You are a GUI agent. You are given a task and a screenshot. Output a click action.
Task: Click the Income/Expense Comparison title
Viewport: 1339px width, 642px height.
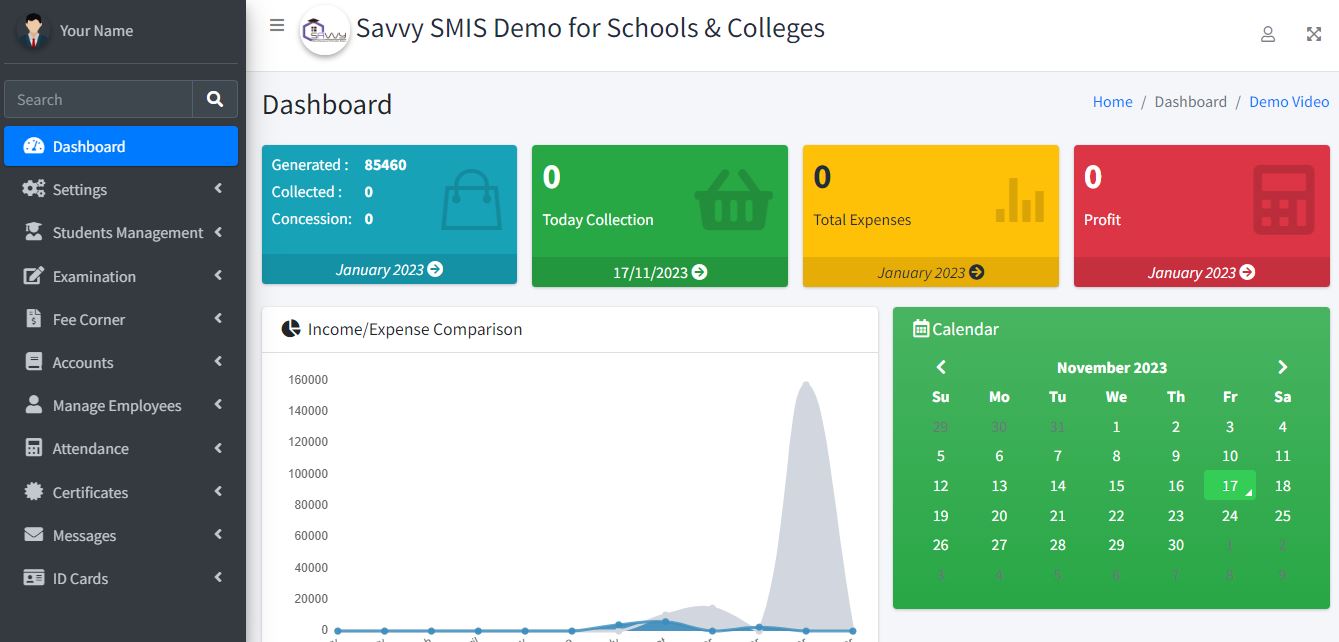pos(415,329)
